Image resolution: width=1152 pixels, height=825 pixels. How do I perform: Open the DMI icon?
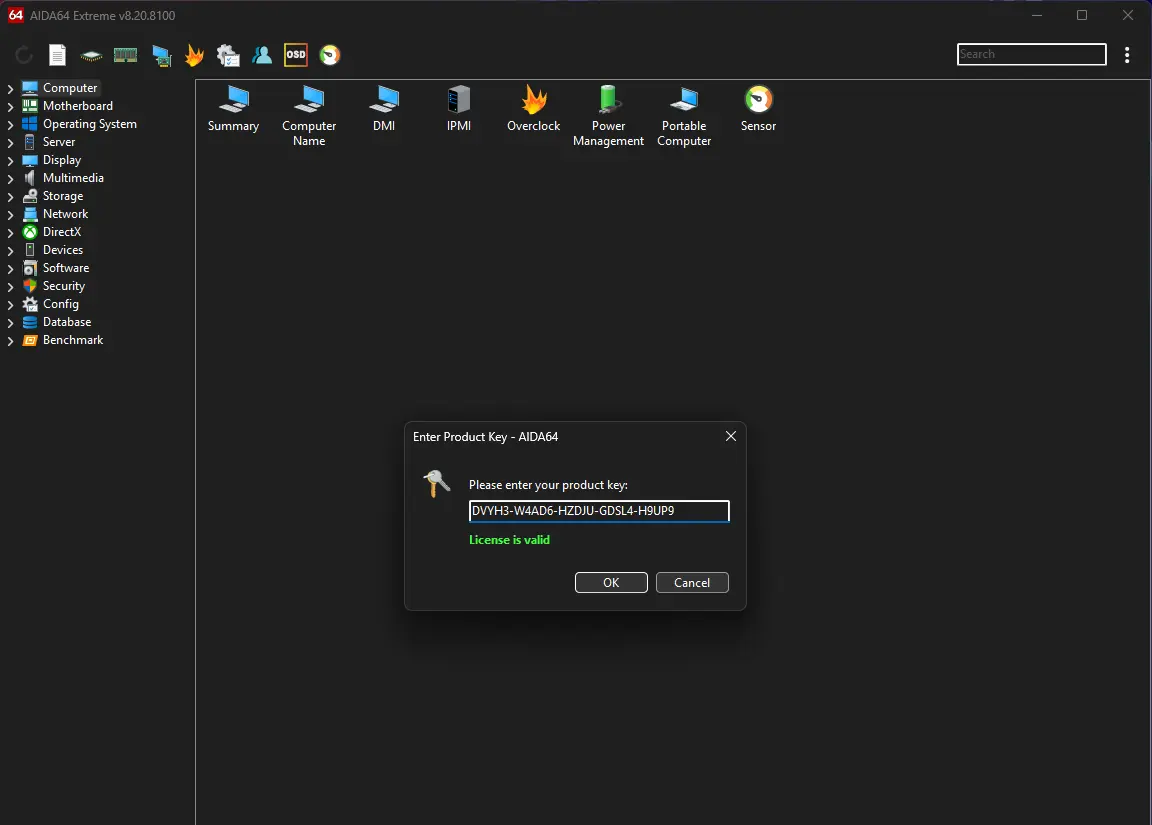pyautogui.click(x=384, y=109)
